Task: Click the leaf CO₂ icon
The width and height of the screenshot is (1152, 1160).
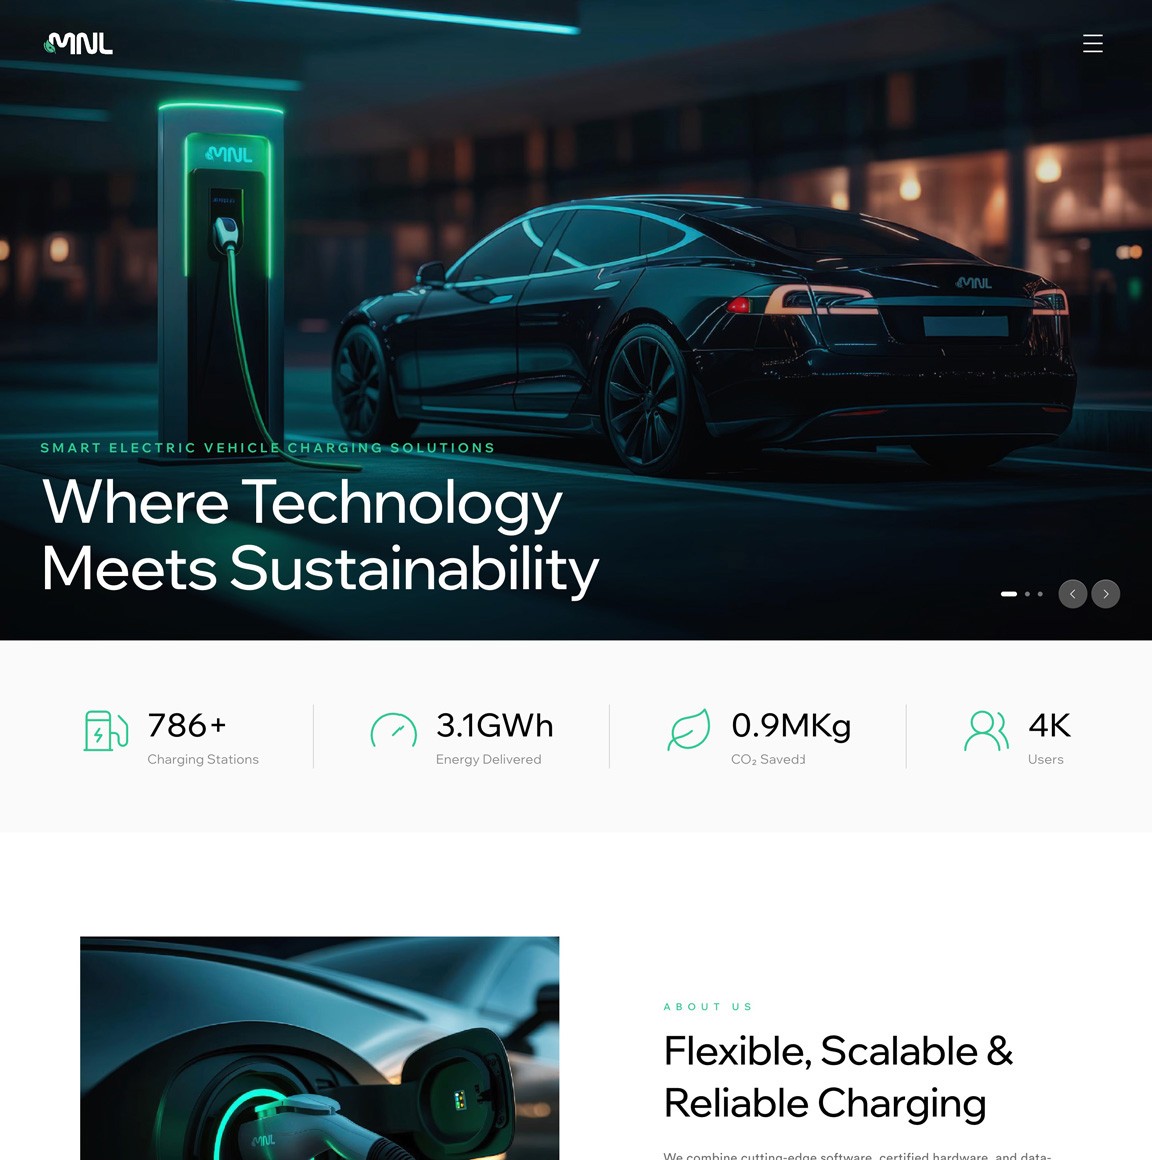Action: click(689, 729)
